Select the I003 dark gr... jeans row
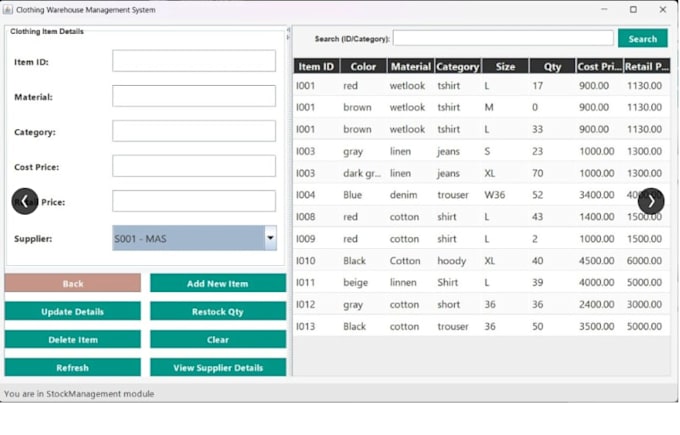The height and width of the screenshot is (435, 680). pyautogui.click(x=482, y=173)
